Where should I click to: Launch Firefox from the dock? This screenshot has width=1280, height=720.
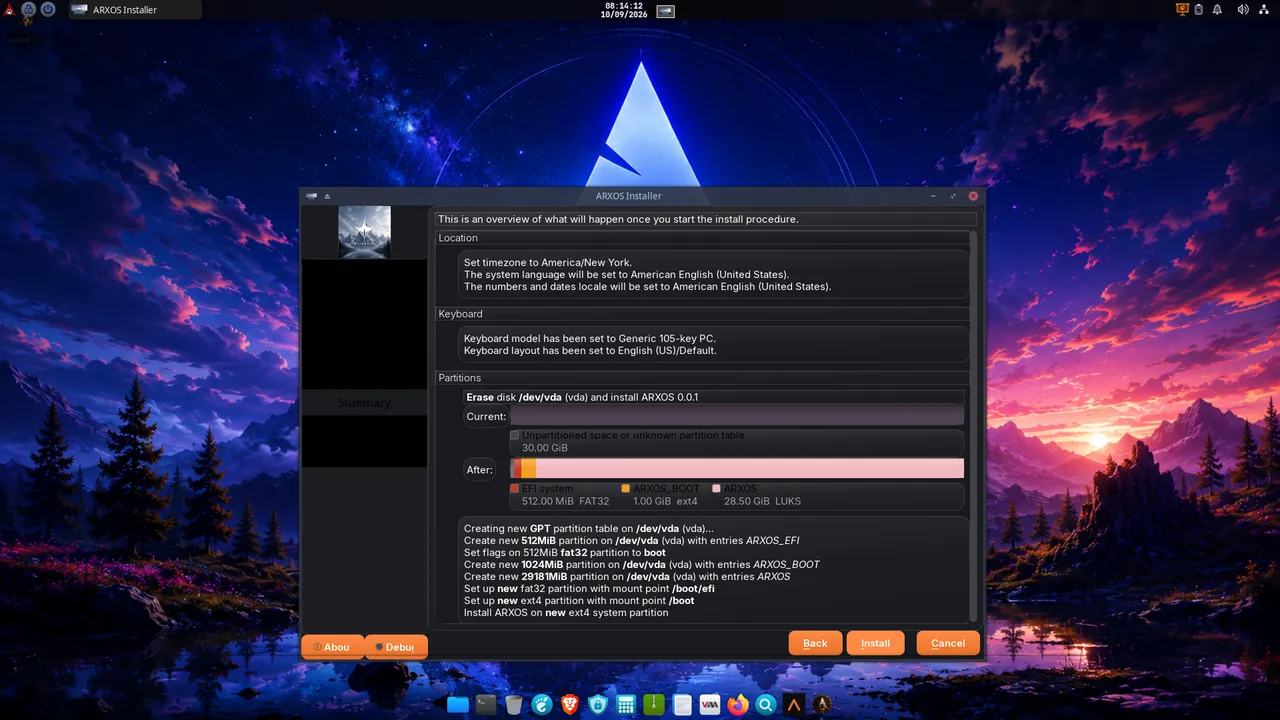click(x=738, y=705)
